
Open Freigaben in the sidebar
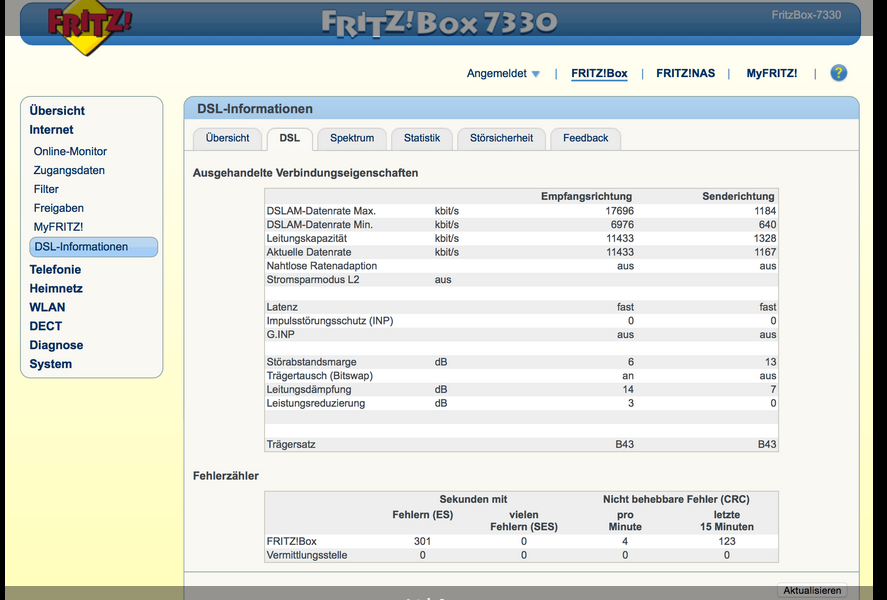(x=59, y=209)
